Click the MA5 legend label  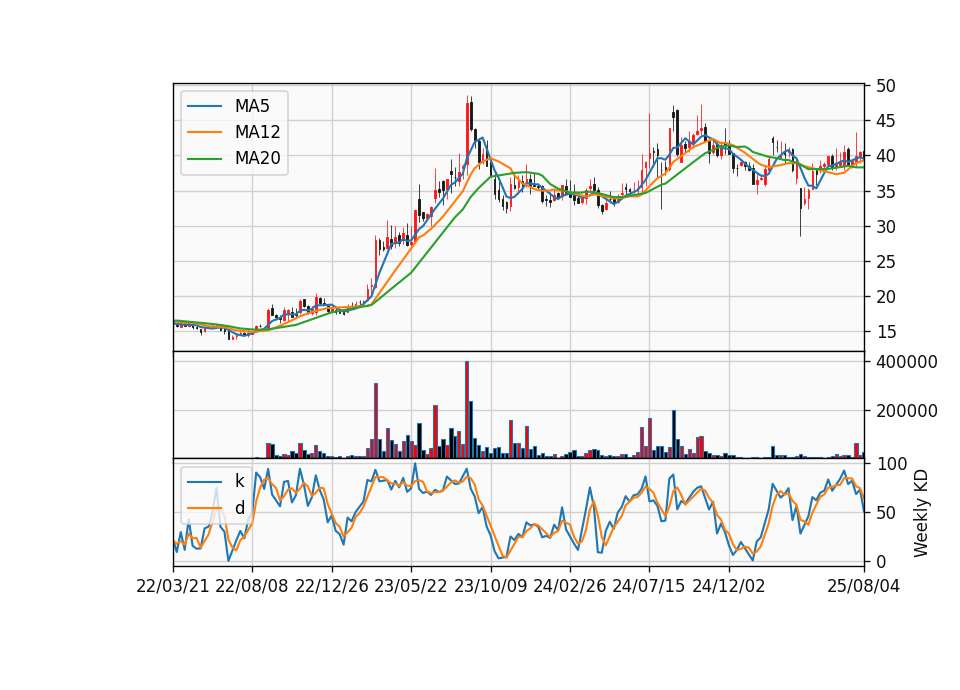(x=252, y=106)
